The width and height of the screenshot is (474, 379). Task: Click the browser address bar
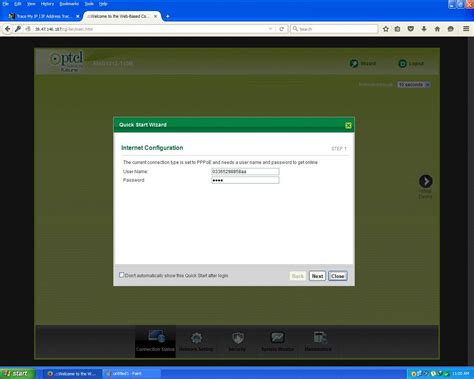click(150, 29)
